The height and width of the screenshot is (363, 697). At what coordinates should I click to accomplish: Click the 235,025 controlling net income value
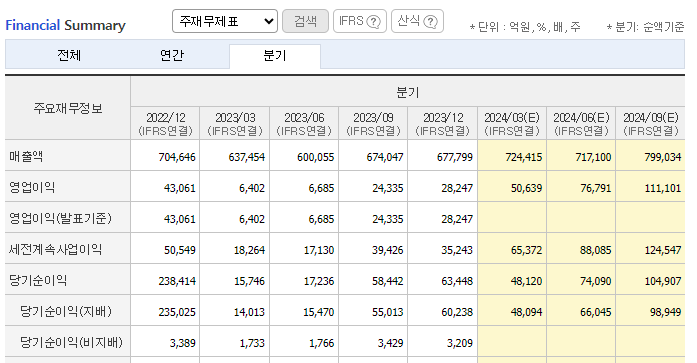coord(177,312)
